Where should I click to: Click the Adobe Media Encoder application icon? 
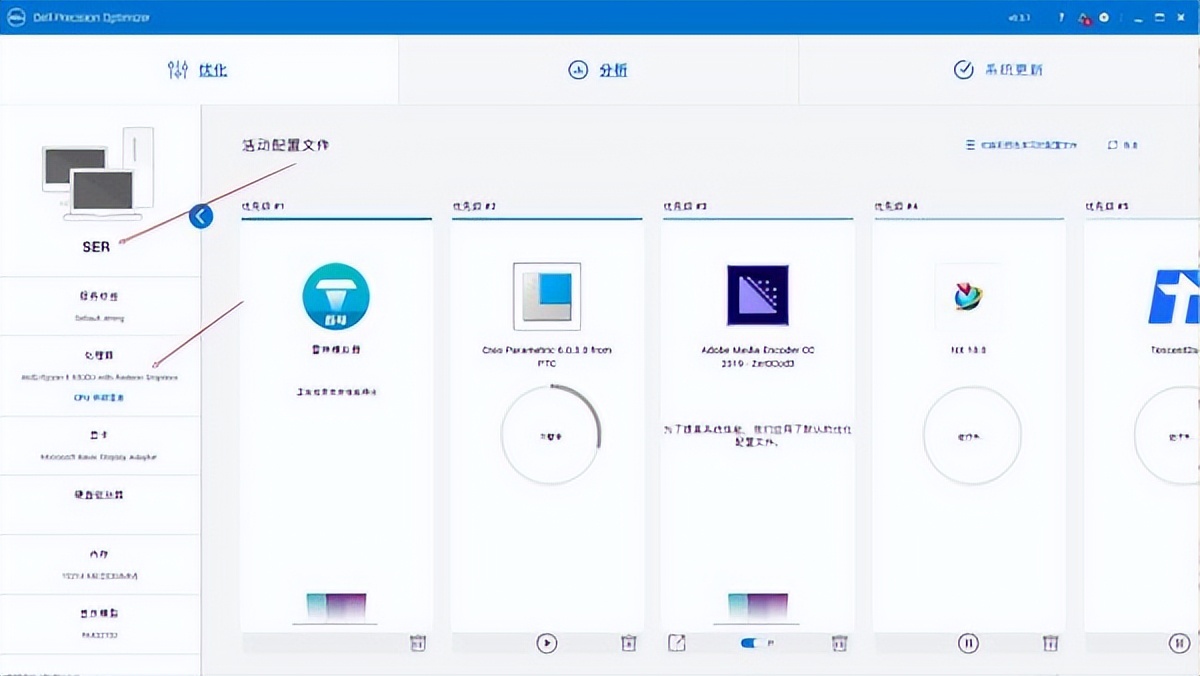coord(757,296)
